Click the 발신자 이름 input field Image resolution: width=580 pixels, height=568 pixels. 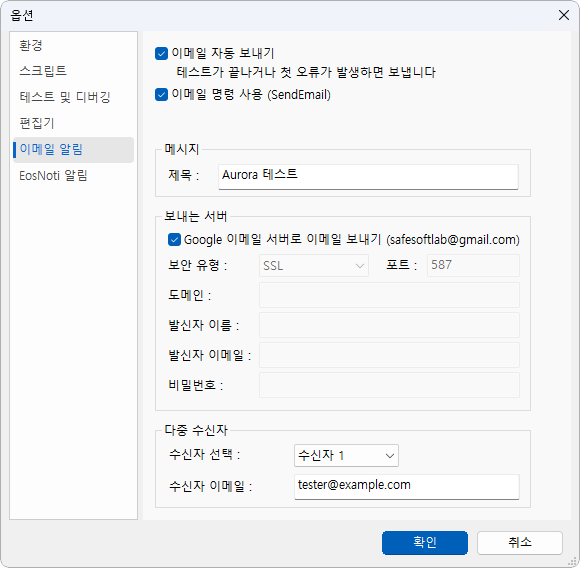coord(389,325)
